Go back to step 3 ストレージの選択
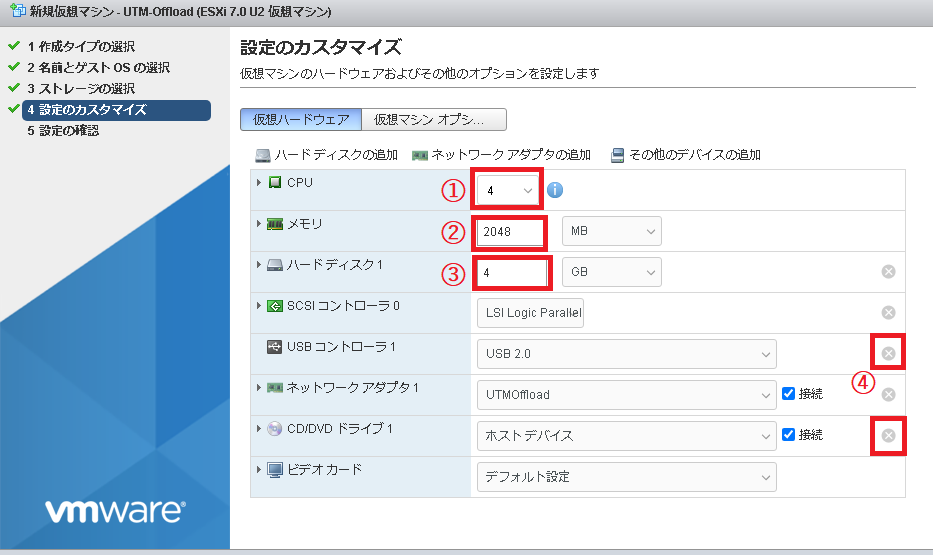 pos(82,89)
